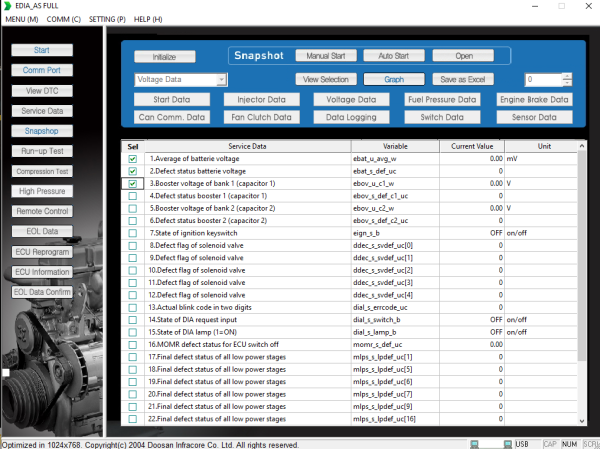Click variable dial_s_errcode_uc cell

tap(395, 307)
